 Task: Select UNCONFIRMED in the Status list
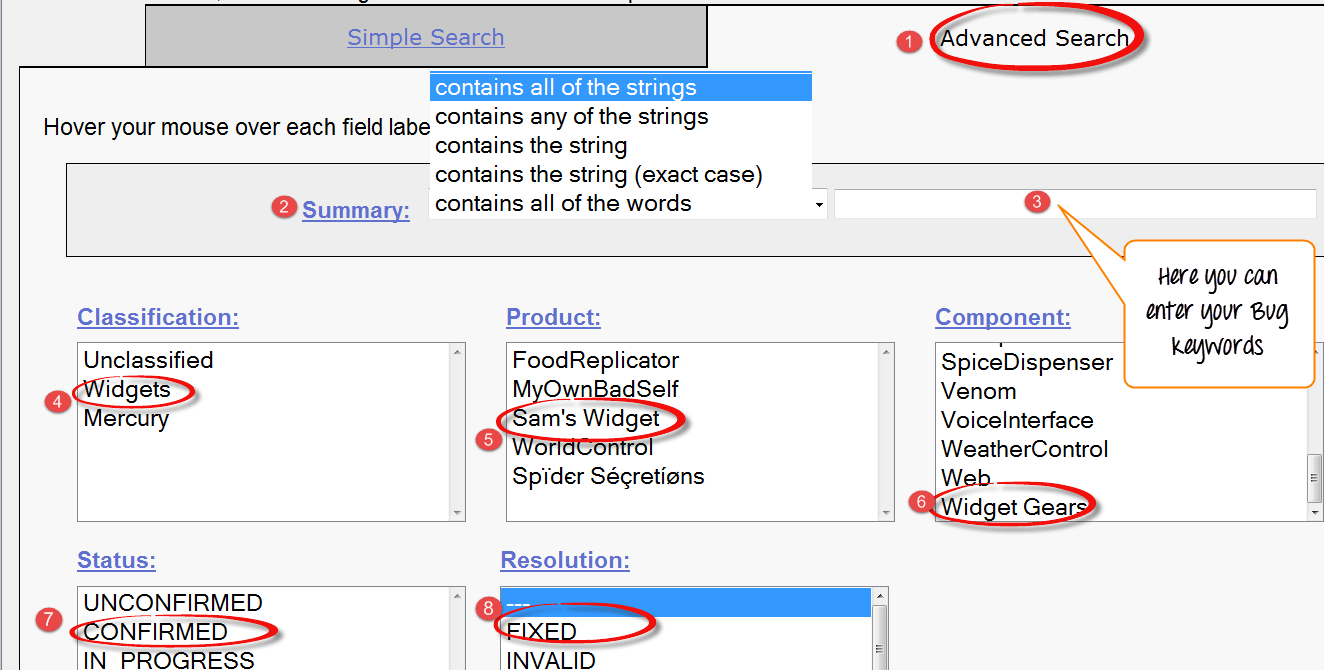click(x=173, y=603)
